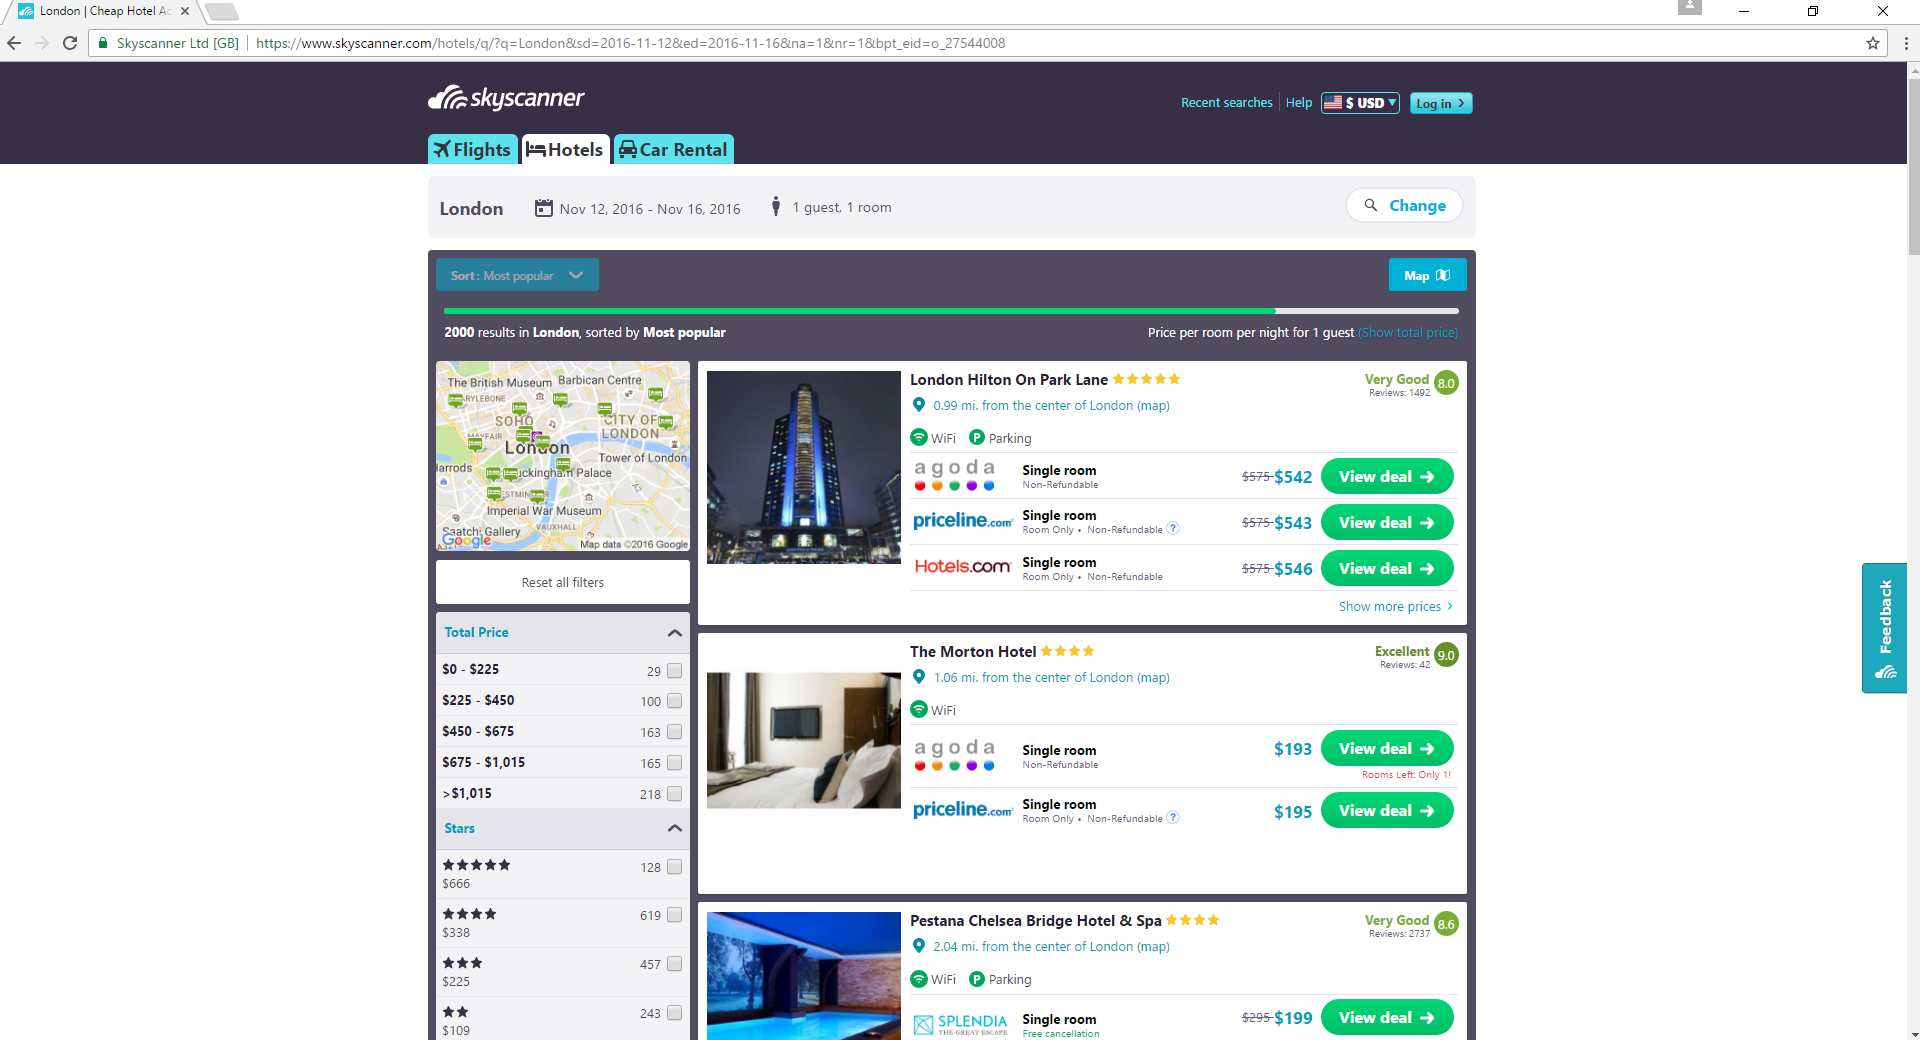Open the London map thumbnail
Viewport: 1920px width, 1040px height.
(x=562, y=456)
